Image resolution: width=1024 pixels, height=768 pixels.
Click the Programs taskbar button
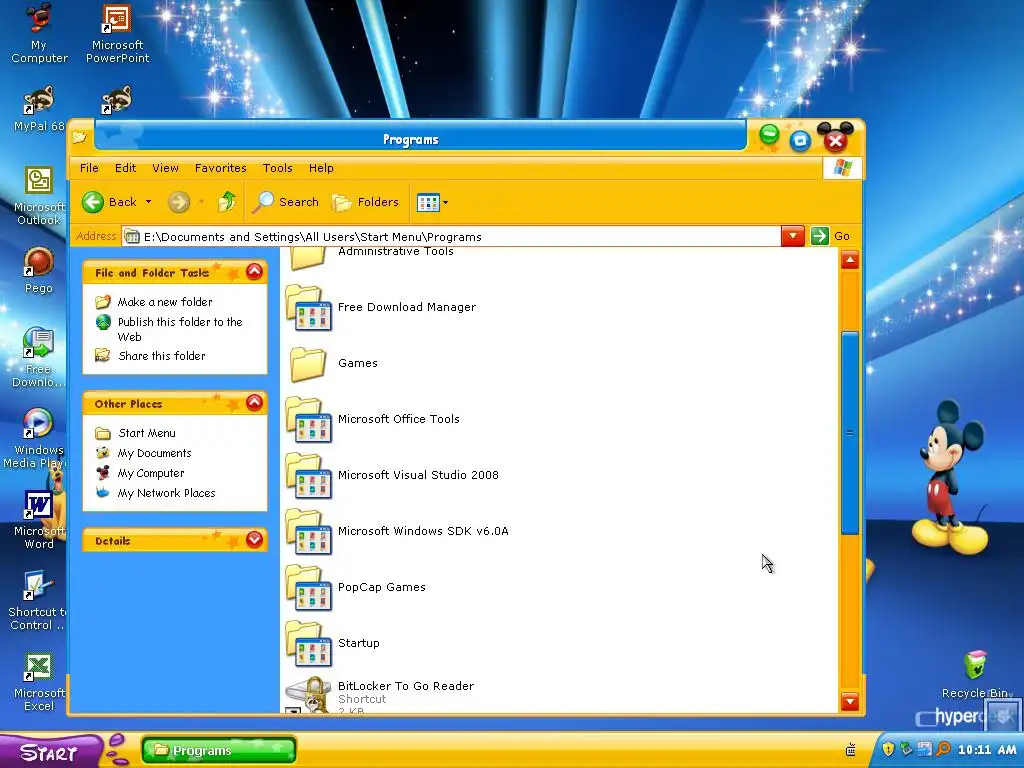219,750
